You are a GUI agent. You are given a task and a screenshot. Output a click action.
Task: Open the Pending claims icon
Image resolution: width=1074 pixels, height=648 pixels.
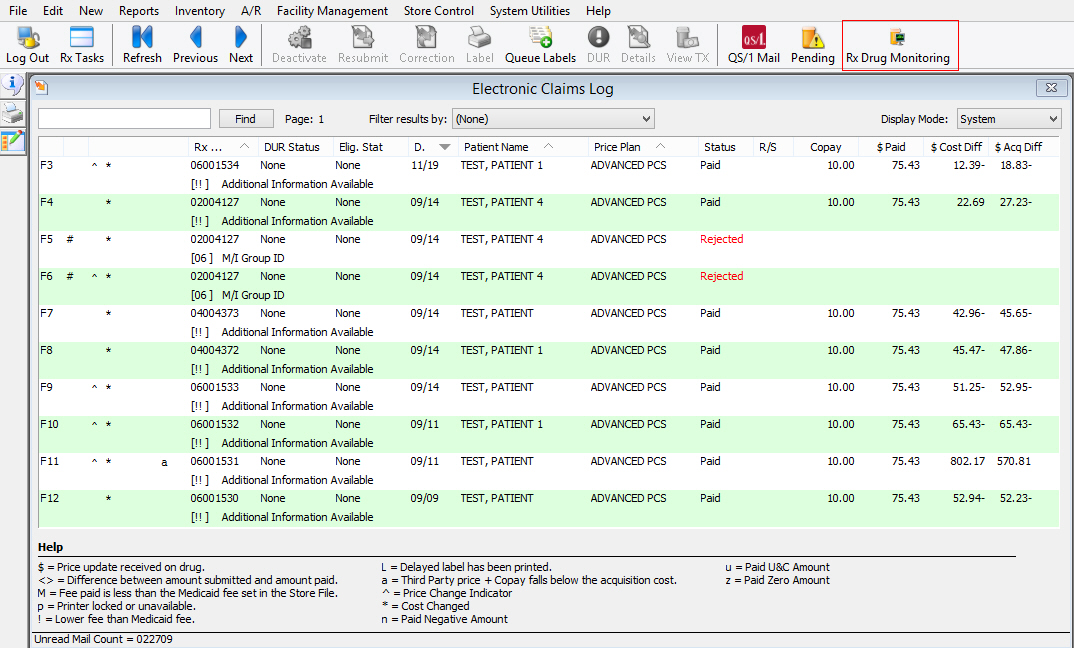click(x=812, y=45)
